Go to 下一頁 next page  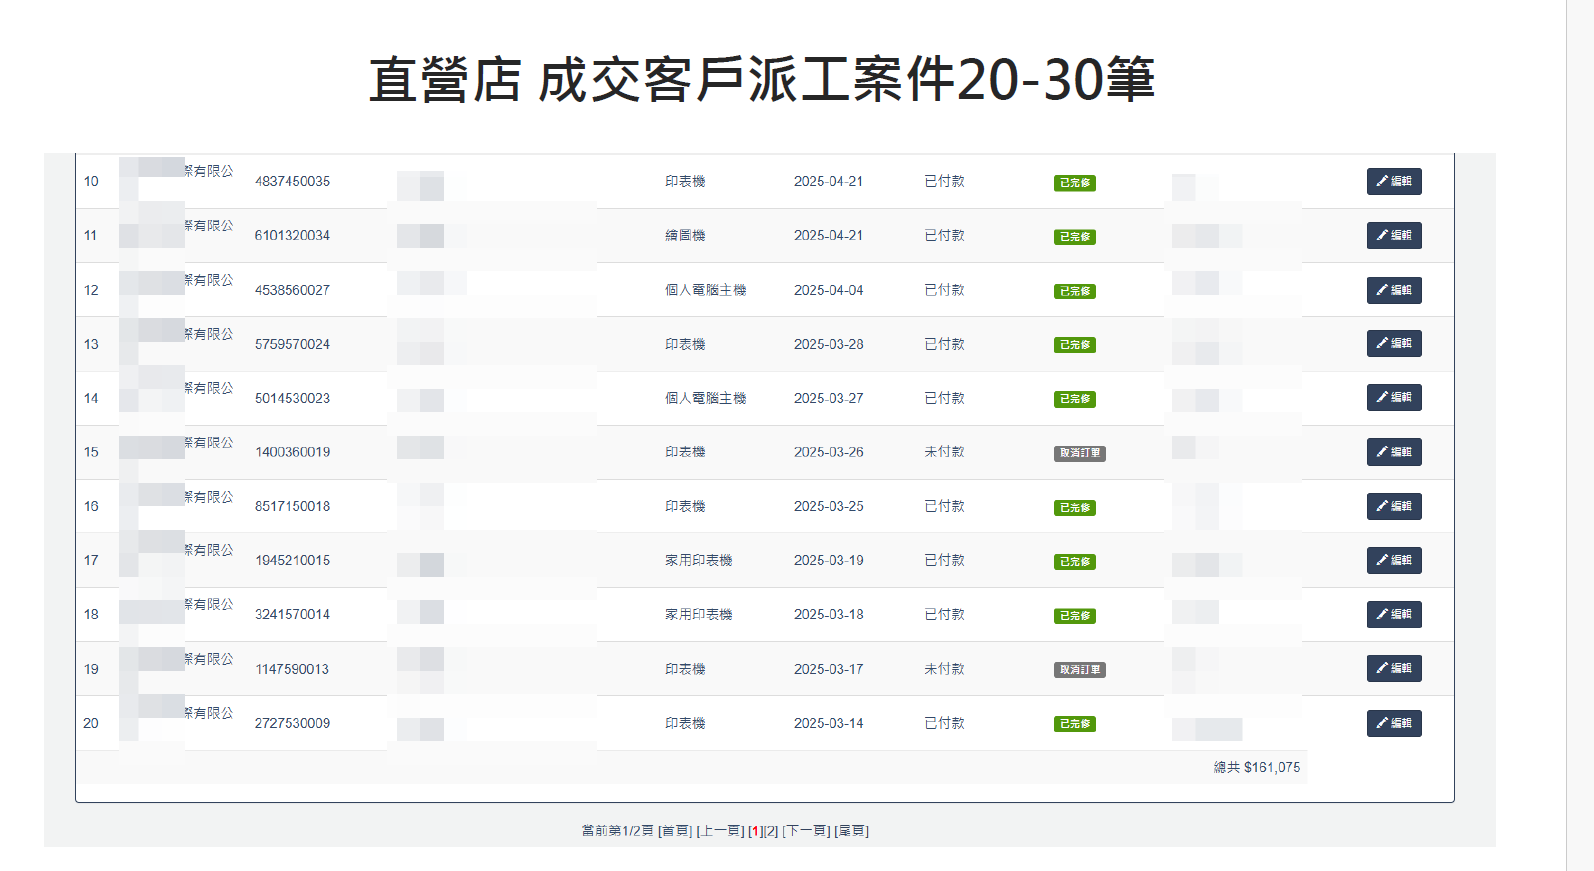pyautogui.click(x=805, y=831)
